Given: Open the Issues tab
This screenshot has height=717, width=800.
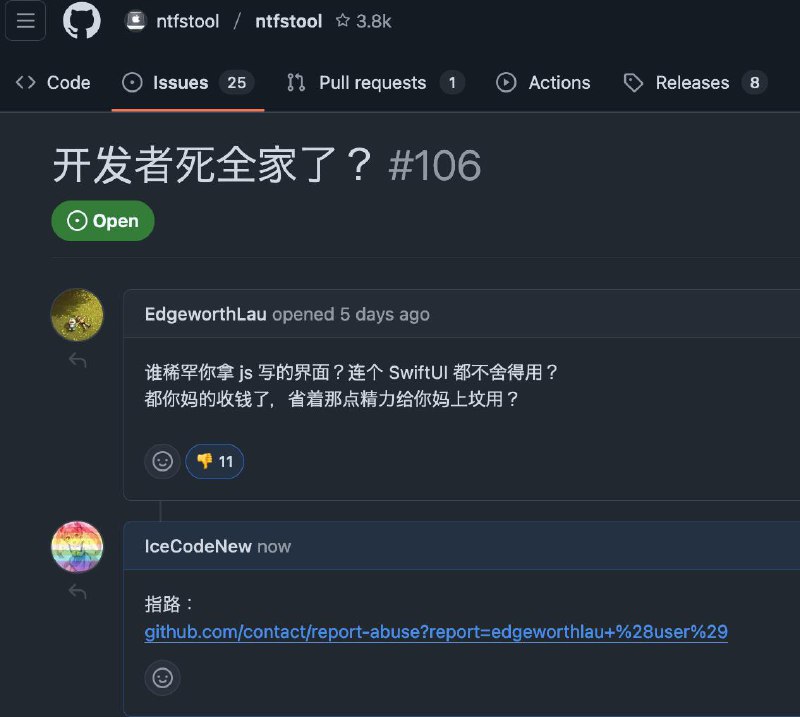Looking at the screenshot, I should point(188,83).
